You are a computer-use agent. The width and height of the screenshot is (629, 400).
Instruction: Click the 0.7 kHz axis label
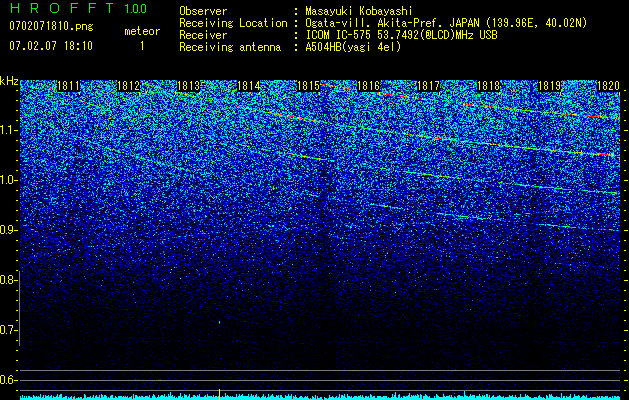(x=7, y=330)
